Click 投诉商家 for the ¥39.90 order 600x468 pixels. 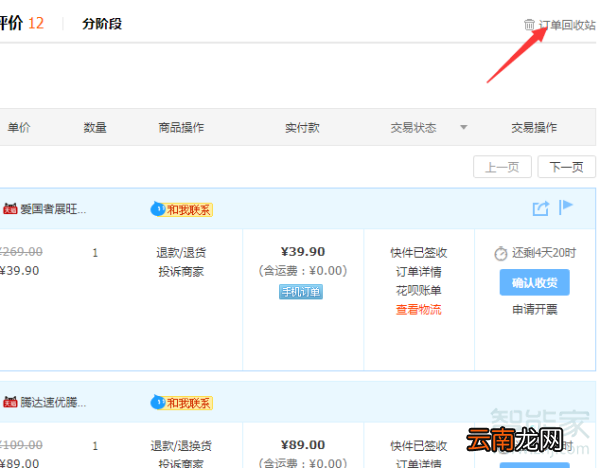pos(181,272)
